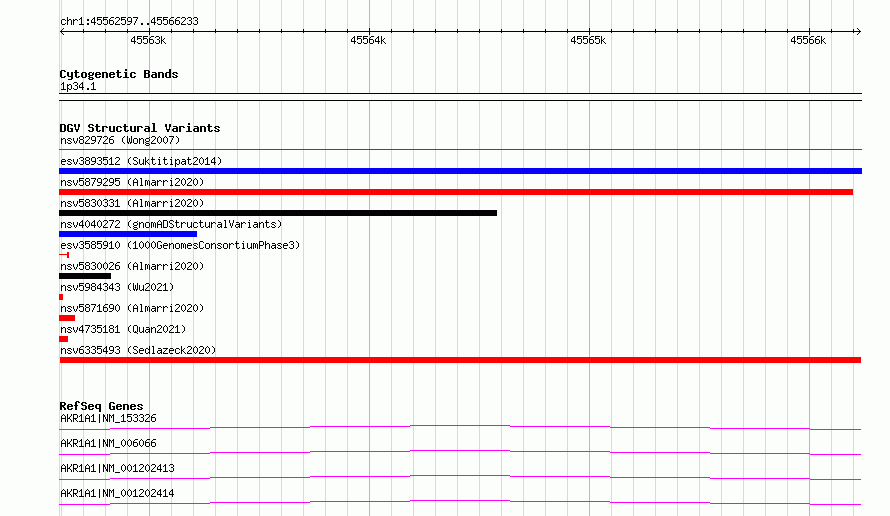
Task: Click the RefSeq Genes track title
Action: (101, 406)
